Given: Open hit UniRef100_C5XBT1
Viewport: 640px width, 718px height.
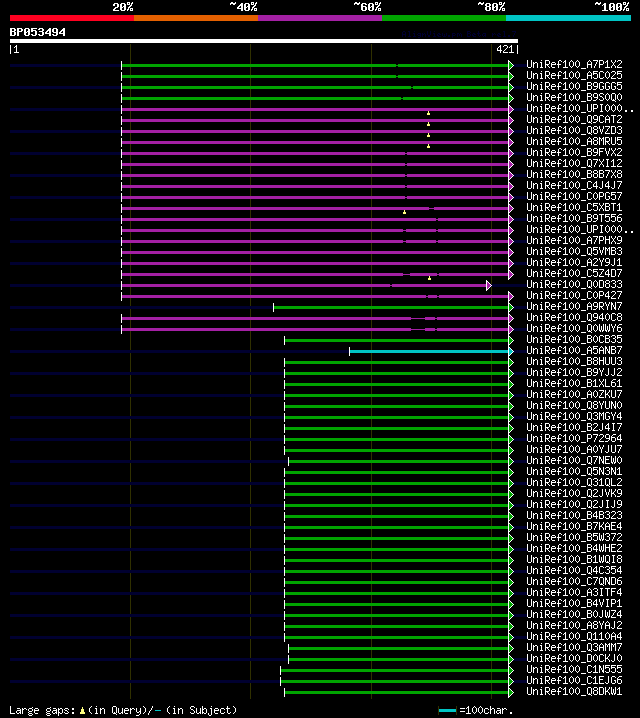Looking at the screenshot, I should pos(574,207).
